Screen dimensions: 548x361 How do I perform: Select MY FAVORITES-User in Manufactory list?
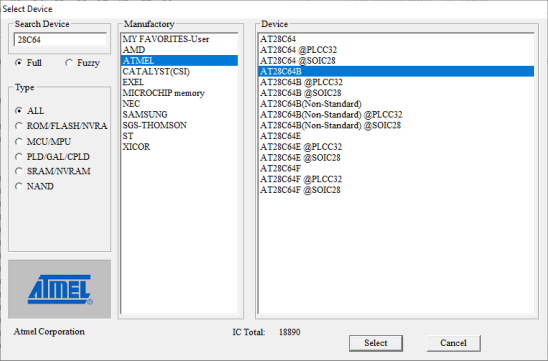click(x=180, y=39)
